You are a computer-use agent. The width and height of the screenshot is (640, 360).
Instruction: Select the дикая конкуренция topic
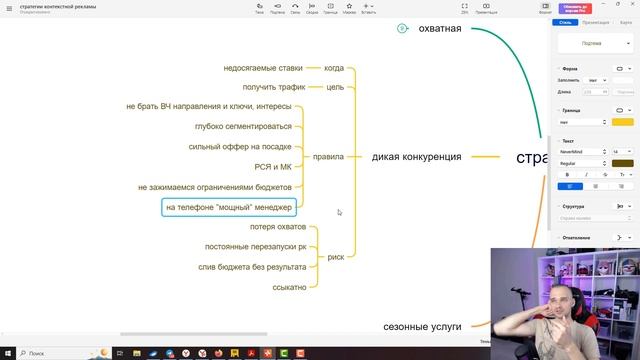click(416, 157)
